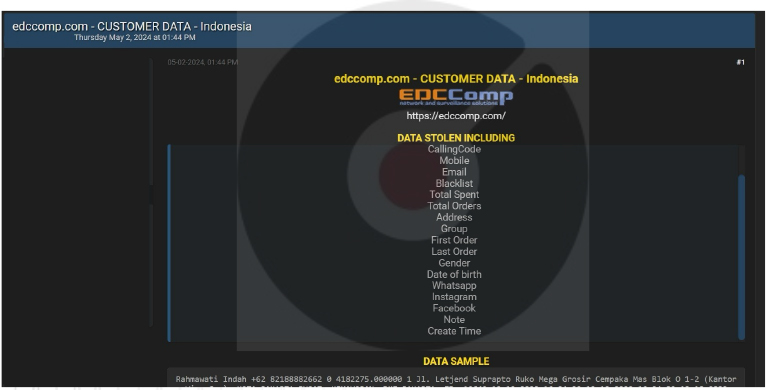Screen dimensions: 766x390
Task: Select the yellow post heading edccomp.com - CUSTOMER DATA
Action: click(456, 79)
